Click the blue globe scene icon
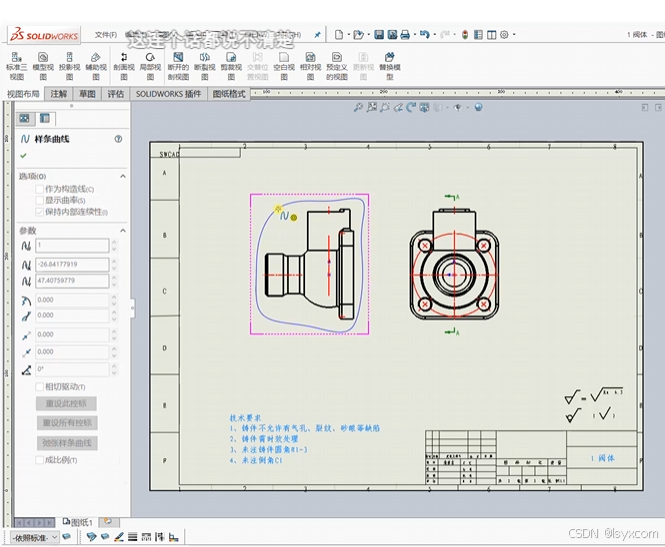The height and width of the screenshot is (547, 665). (478, 107)
